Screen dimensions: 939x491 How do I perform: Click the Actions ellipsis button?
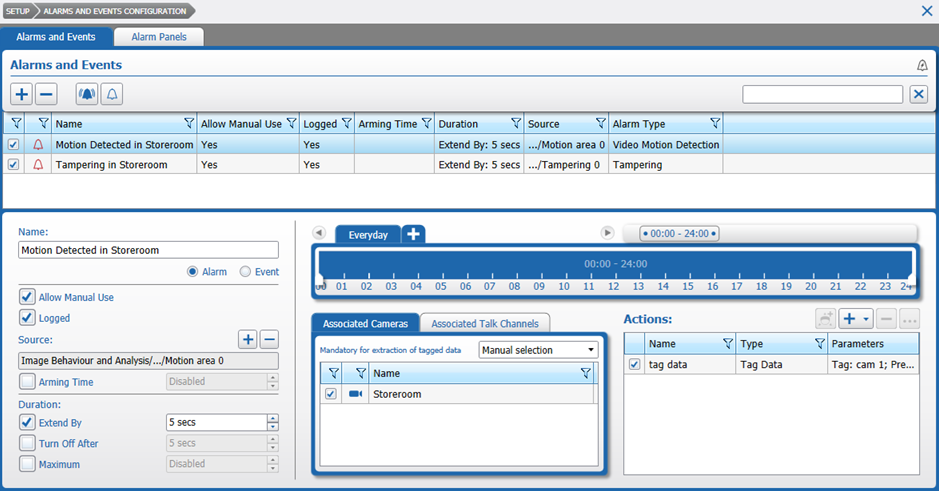[910, 319]
